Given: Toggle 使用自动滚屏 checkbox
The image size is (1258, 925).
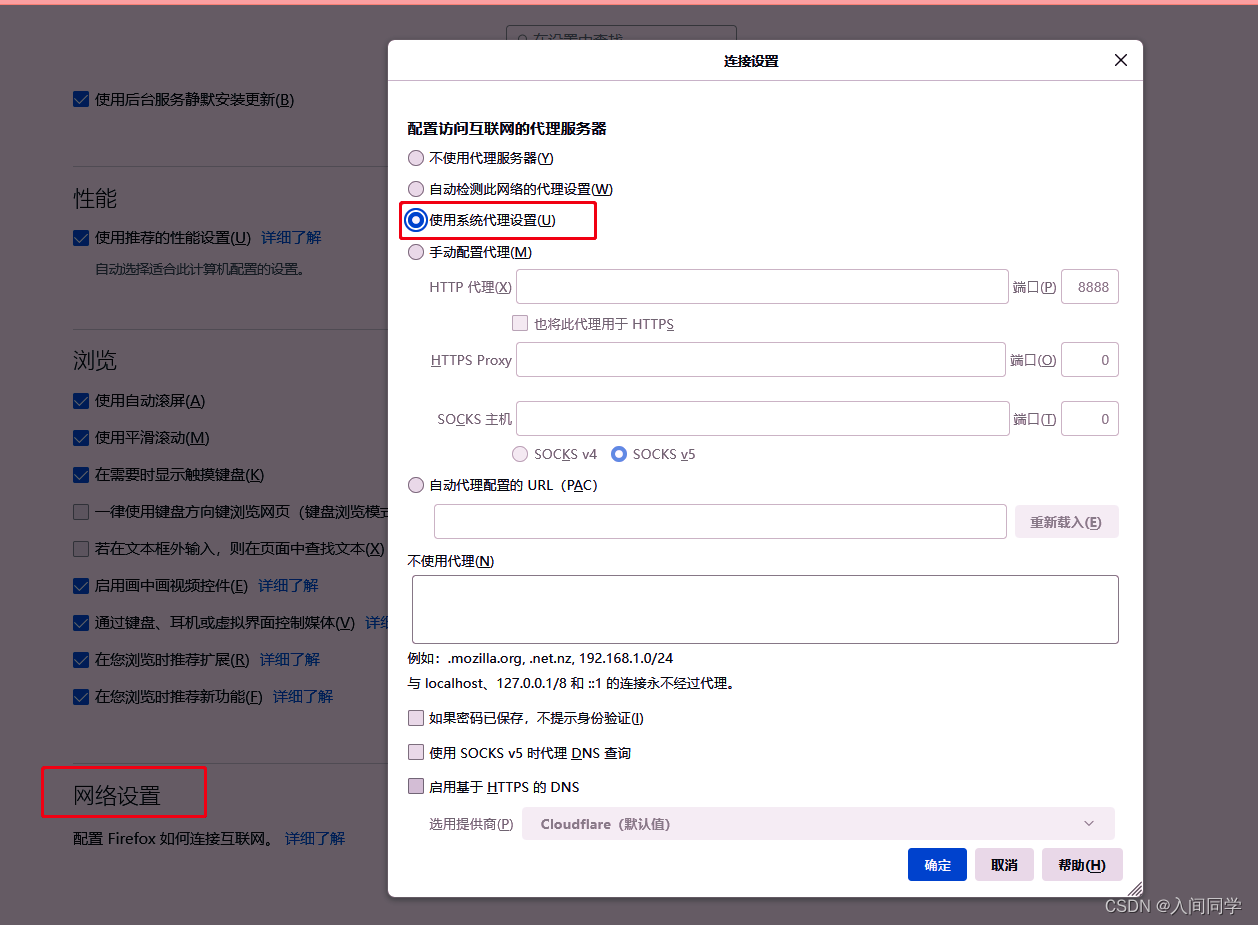Looking at the screenshot, I should (81, 401).
